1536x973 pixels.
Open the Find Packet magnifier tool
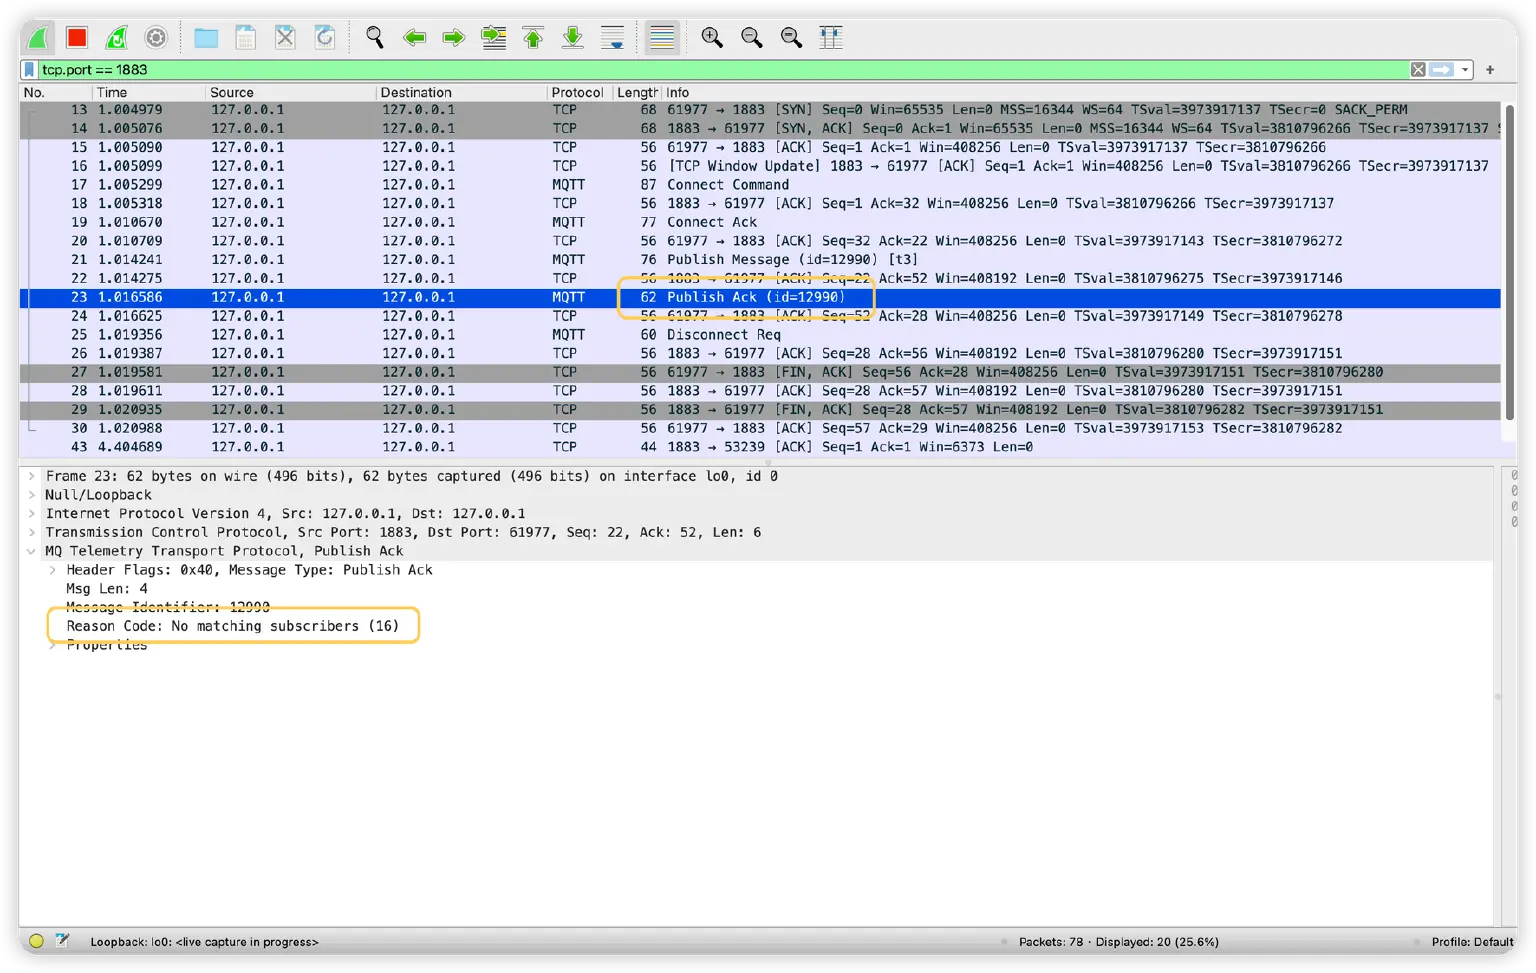pyautogui.click(x=375, y=36)
